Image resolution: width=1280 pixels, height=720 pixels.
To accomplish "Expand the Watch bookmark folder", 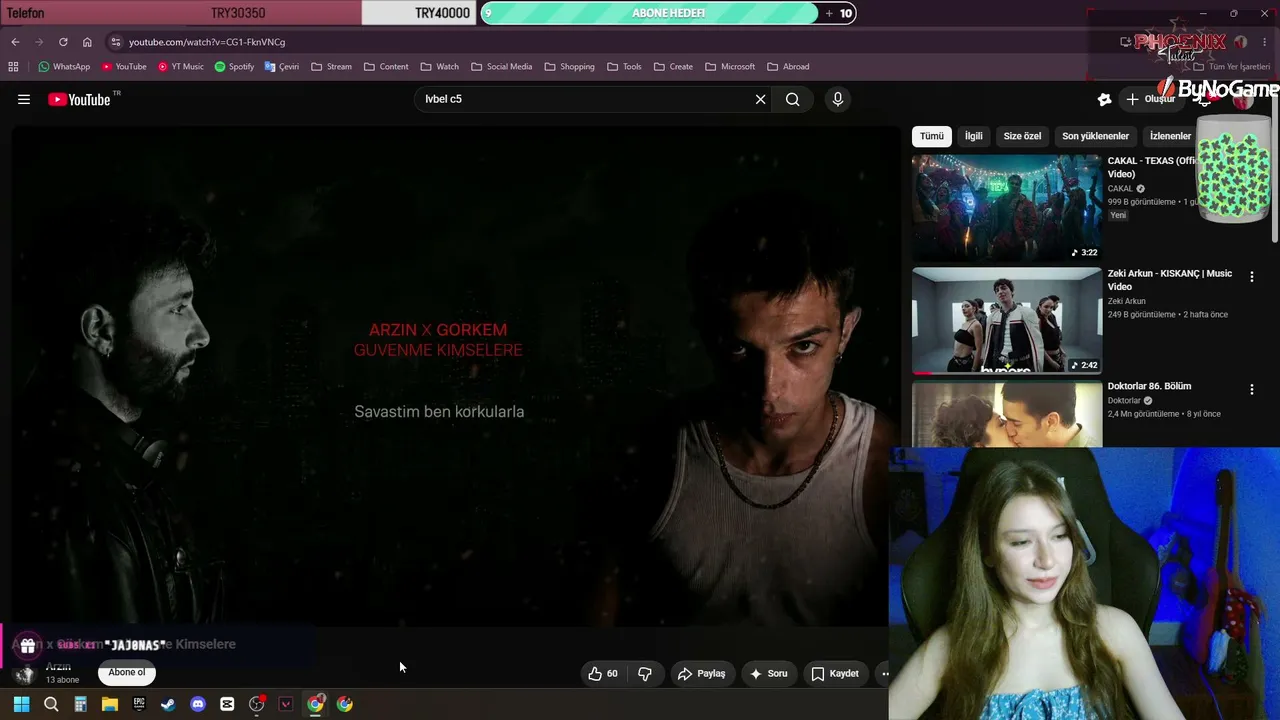I will (440, 67).
